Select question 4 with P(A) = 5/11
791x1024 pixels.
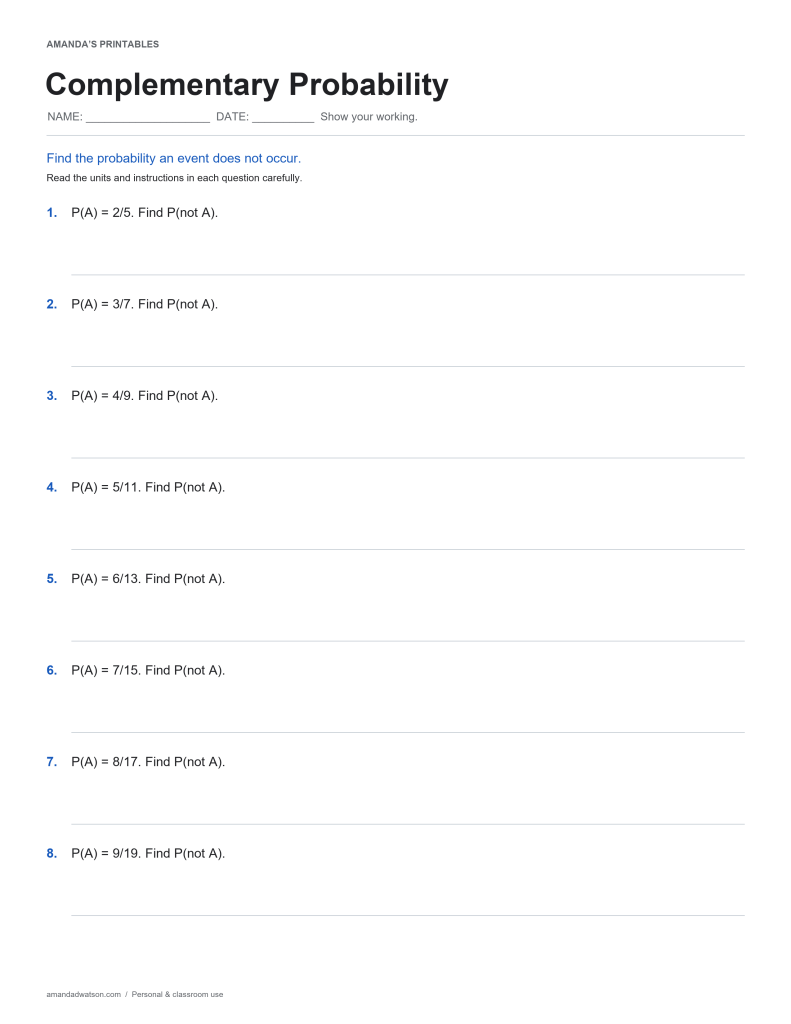[148, 487]
